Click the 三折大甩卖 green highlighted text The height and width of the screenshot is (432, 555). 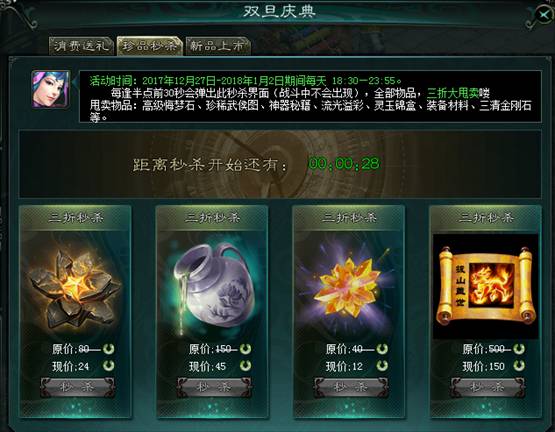(458, 93)
